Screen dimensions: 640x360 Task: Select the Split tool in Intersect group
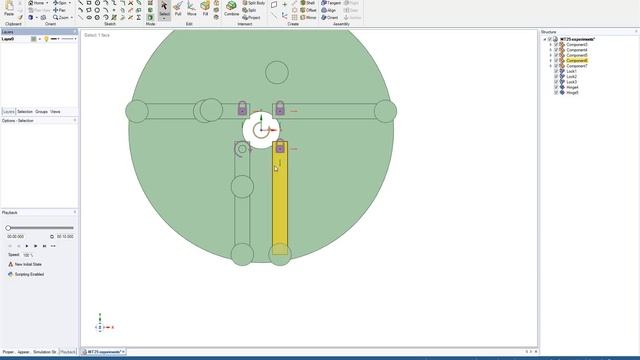point(249,10)
